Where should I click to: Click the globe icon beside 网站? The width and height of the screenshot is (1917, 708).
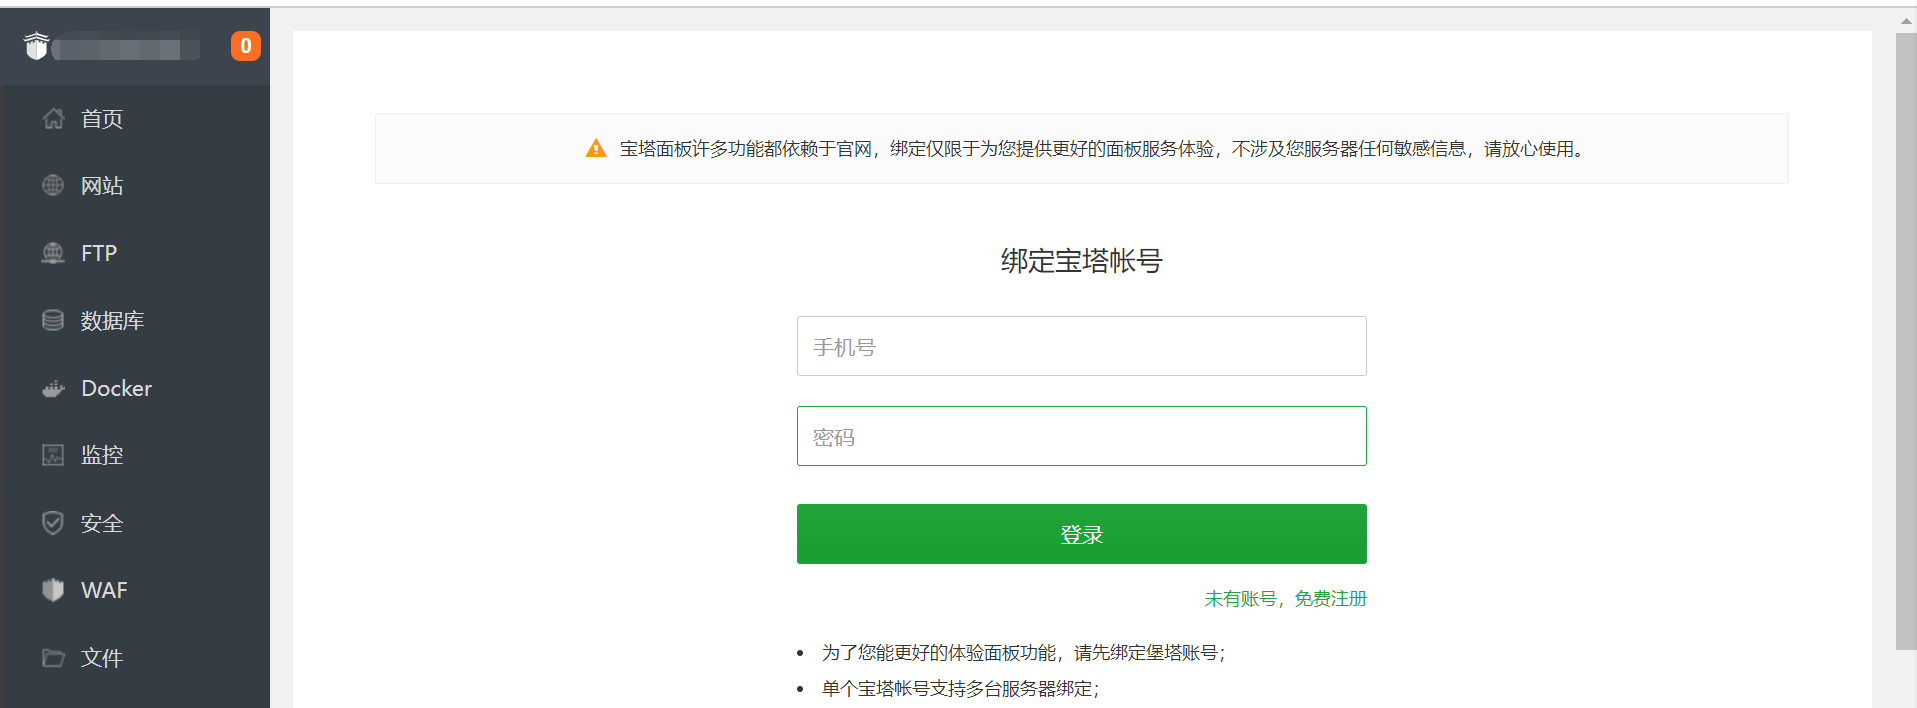click(53, 186)
